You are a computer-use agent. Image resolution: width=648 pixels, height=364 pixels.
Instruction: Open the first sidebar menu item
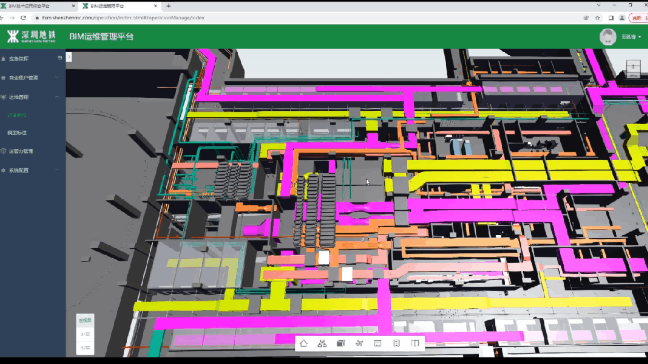(32, 59)
